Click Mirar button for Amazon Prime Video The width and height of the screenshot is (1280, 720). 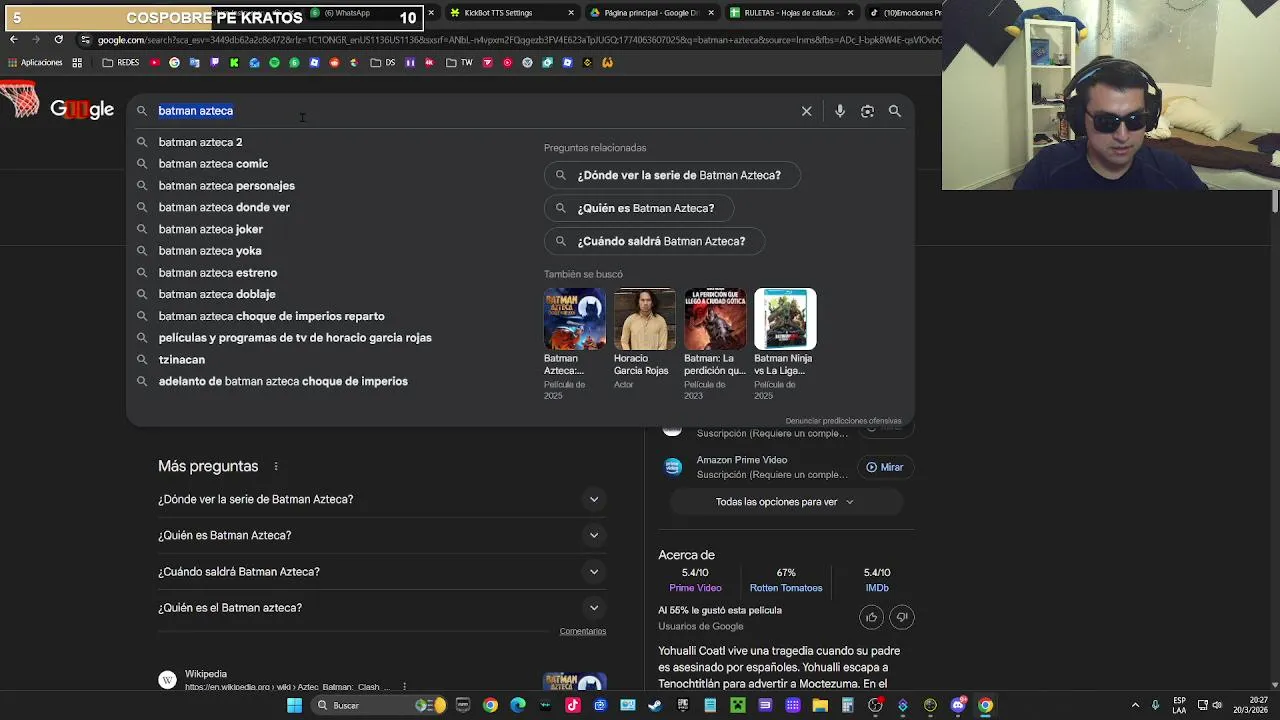click(x=885, y=467)
